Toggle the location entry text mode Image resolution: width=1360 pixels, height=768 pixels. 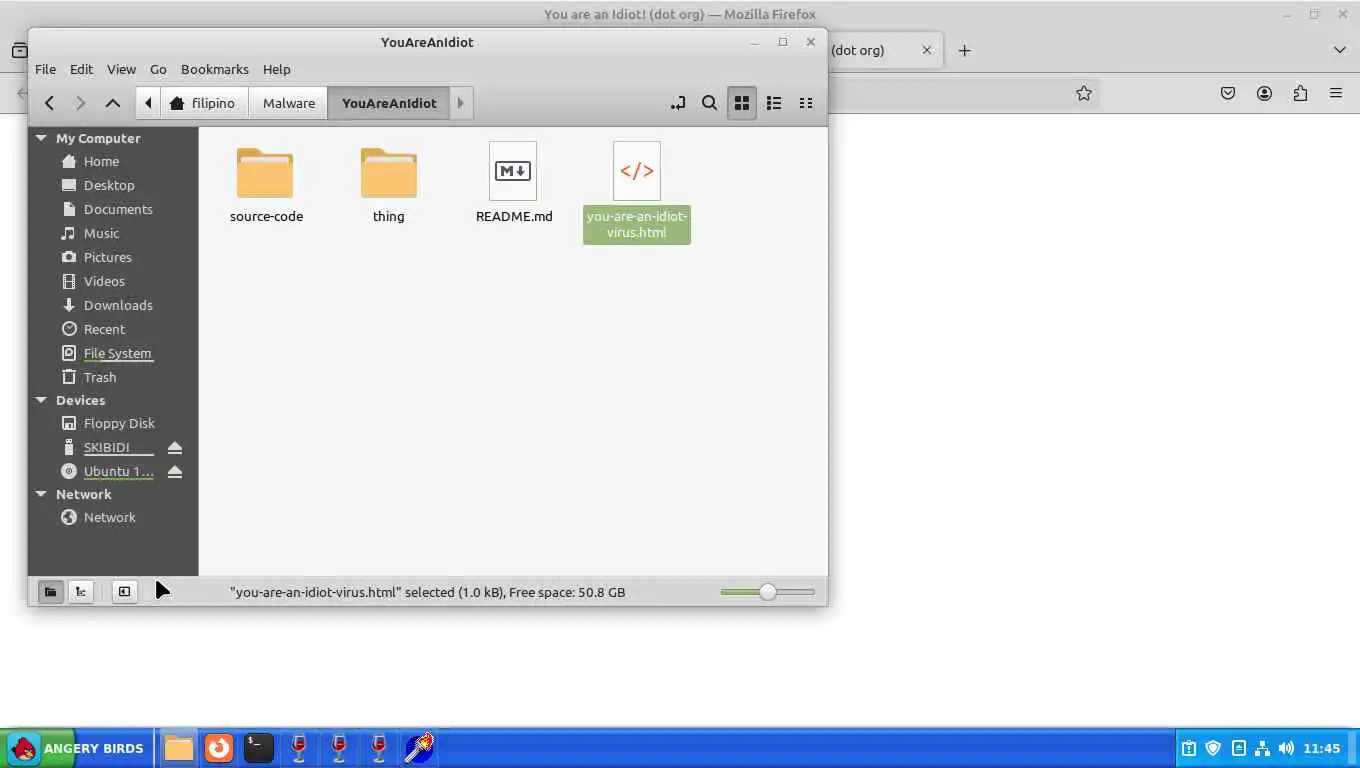pyautogui.click(x=678, y=103)
